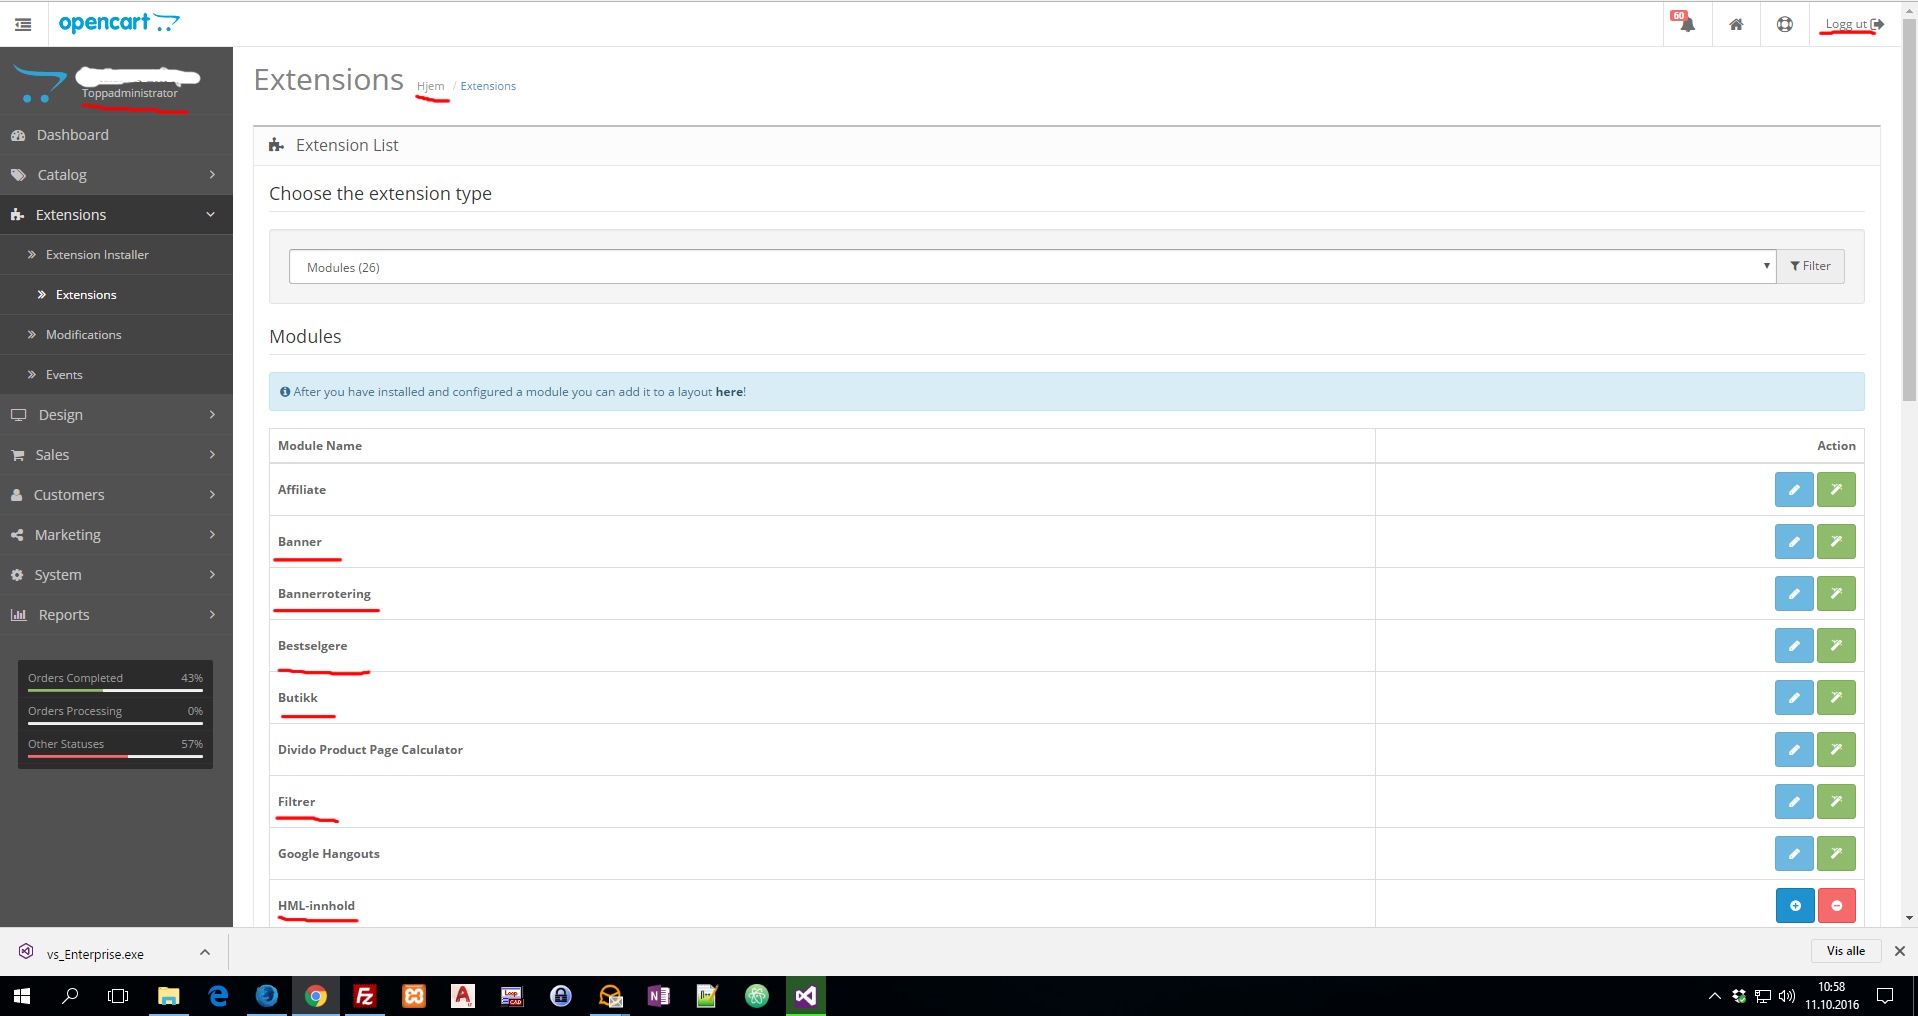Uninstall the Banner module
The height and width of the screenshot is (1016, 1918).
pyautogui.click(x=1836, y=542)
